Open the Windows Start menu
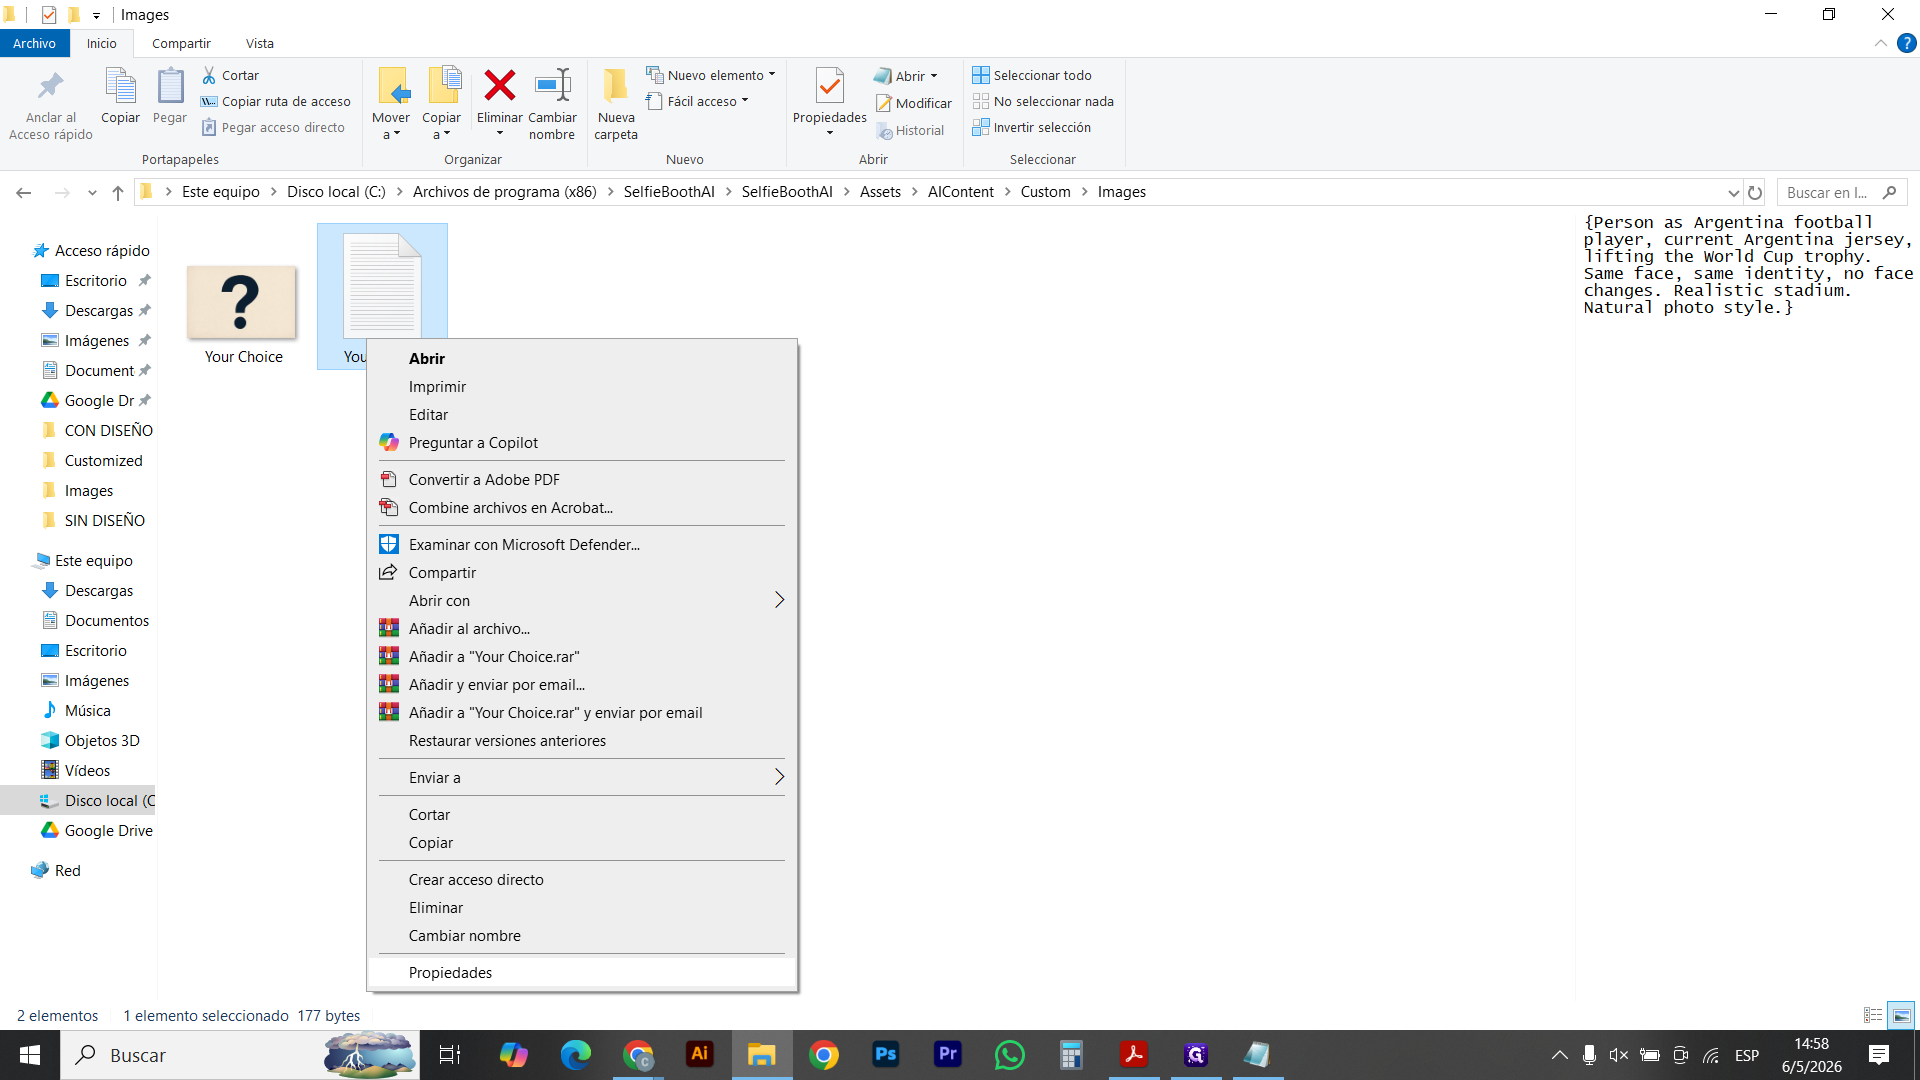This screenshot has width=1920, height=1080. [x=30, y=1054]
